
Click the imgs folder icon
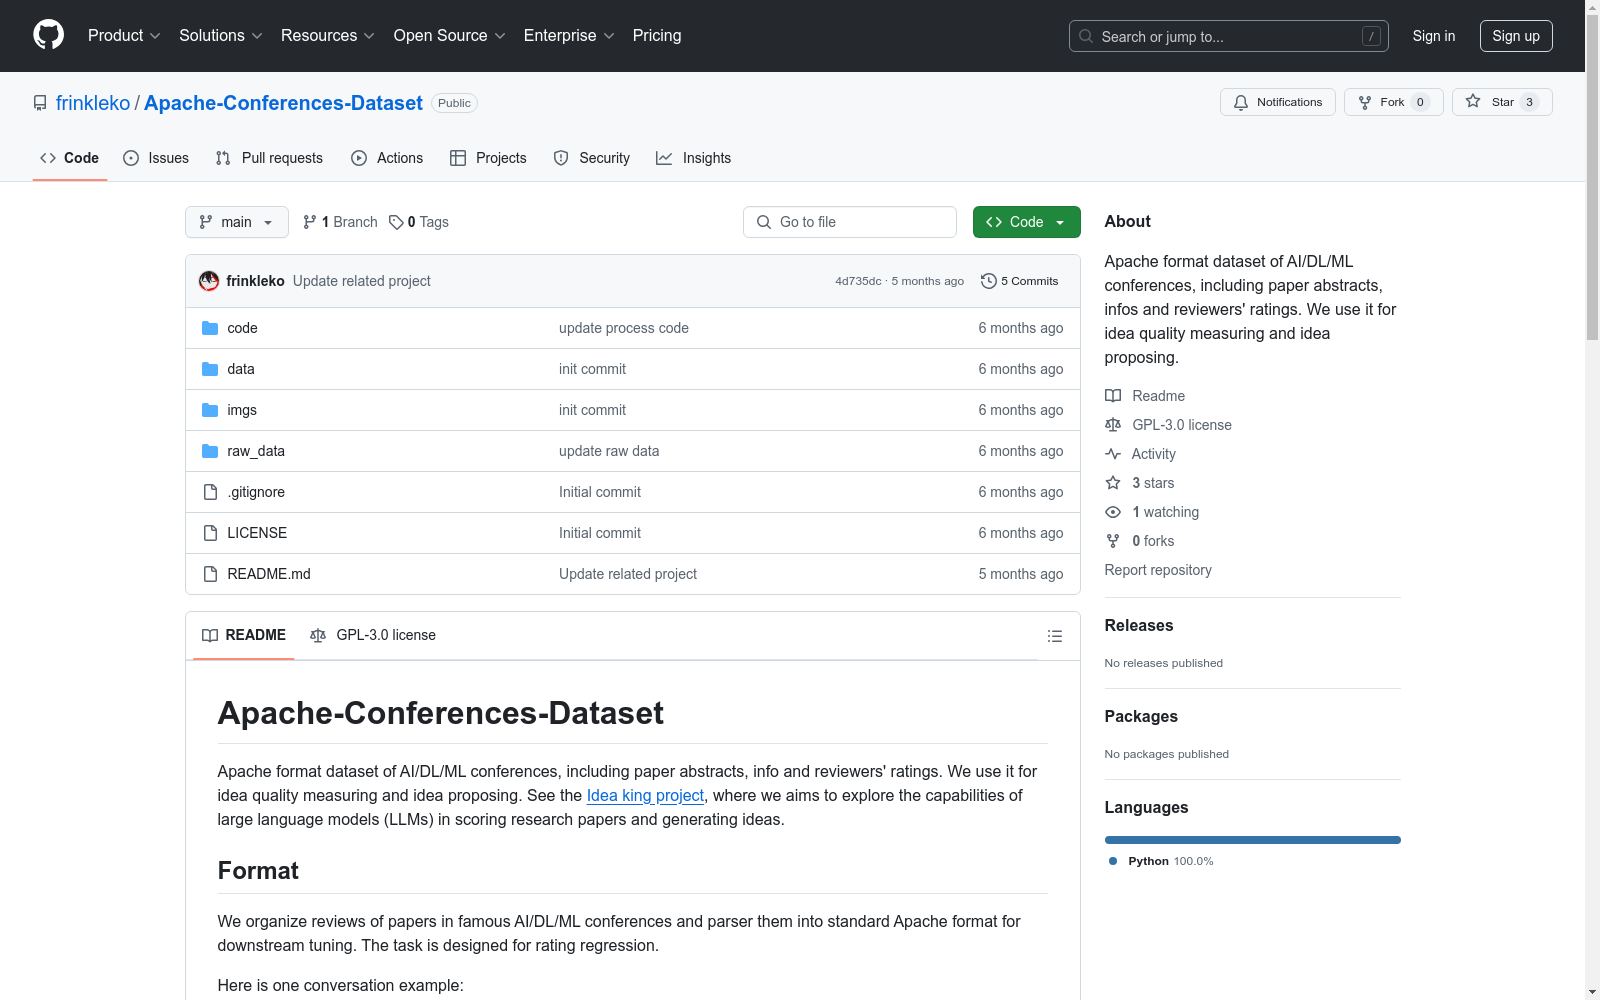coord(210,410)
